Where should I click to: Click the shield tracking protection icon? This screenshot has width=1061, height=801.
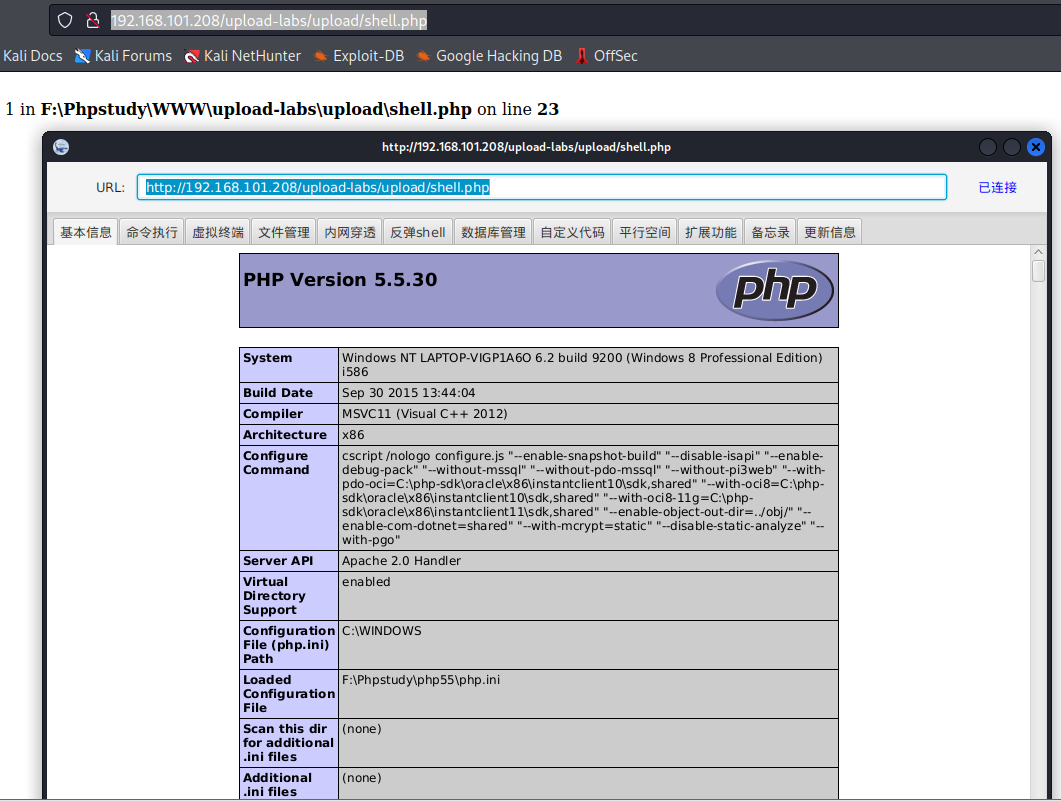[x=65, y=20]
